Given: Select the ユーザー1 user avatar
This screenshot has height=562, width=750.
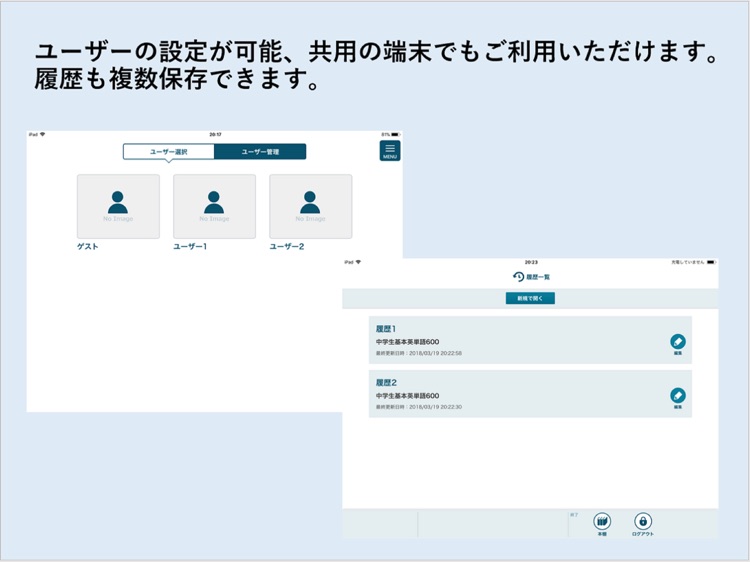Looking at the screenshot, I should click(214, 206).
